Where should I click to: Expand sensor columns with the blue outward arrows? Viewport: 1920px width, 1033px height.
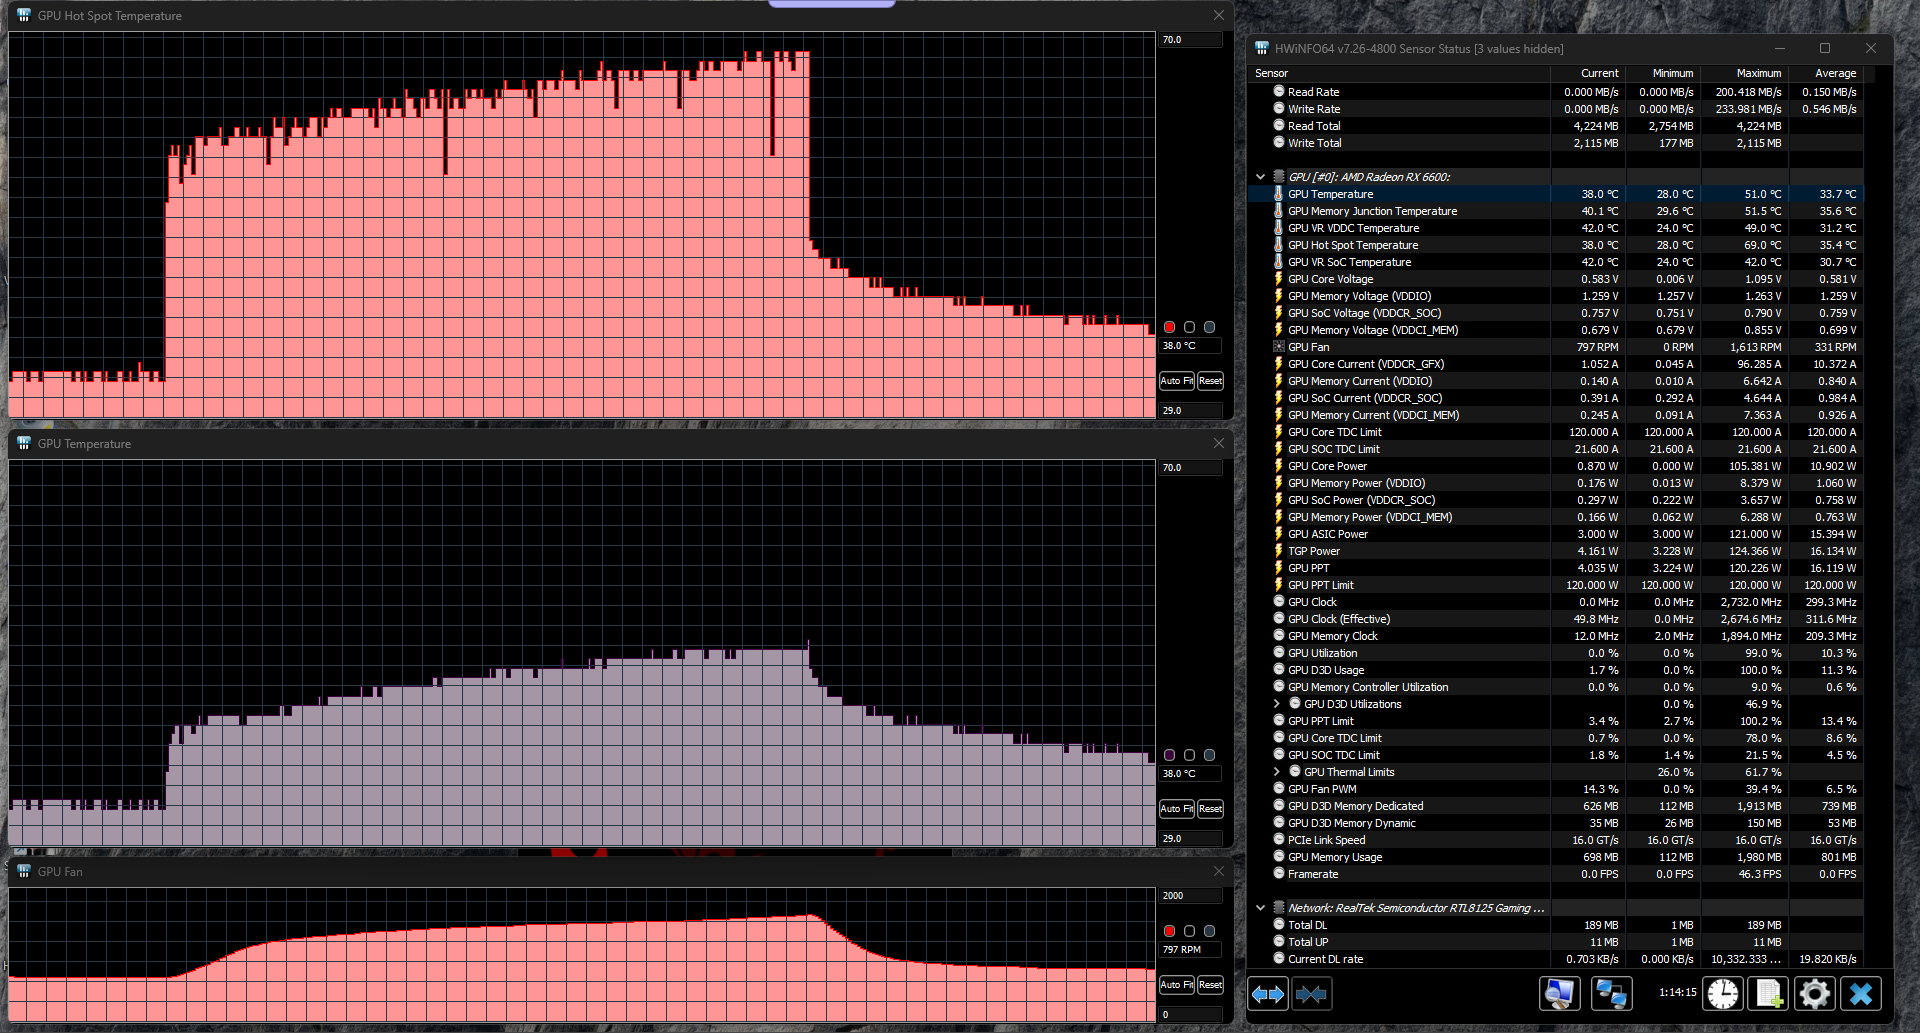[1268, 994]
